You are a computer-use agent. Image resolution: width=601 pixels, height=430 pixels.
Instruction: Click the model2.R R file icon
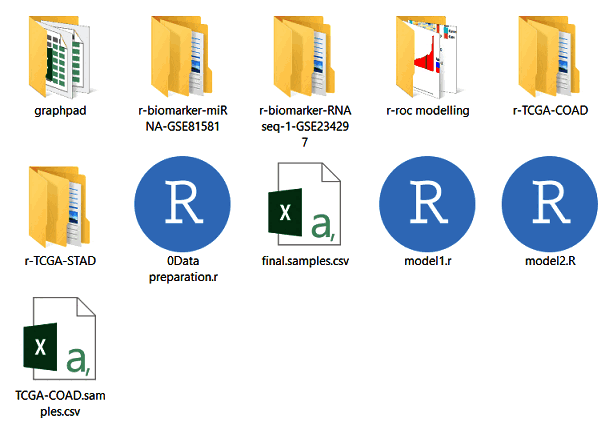549,206
